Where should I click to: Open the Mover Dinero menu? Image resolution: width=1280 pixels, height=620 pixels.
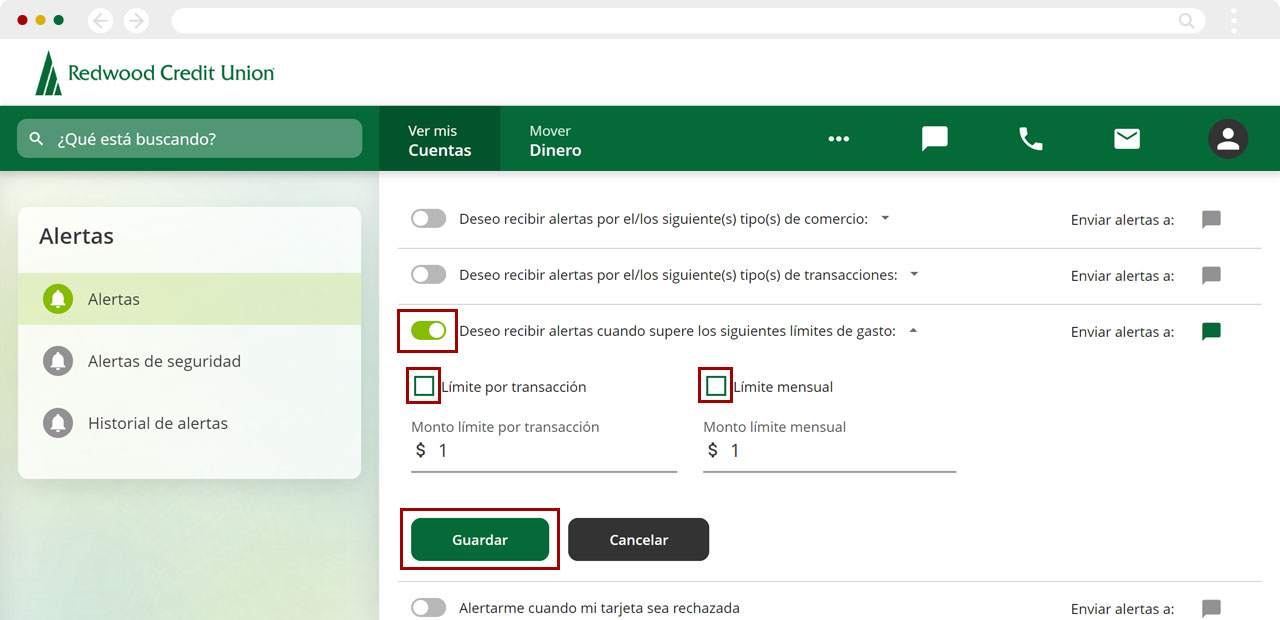pos(555,140)
